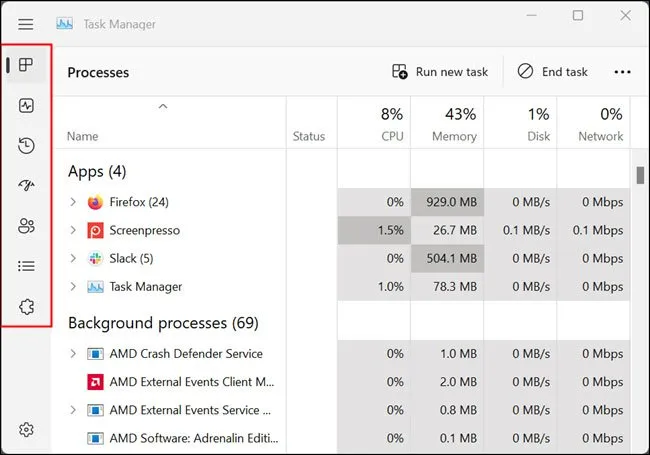Select the Firefox (24) row name
650x455 pixels.
139,202
